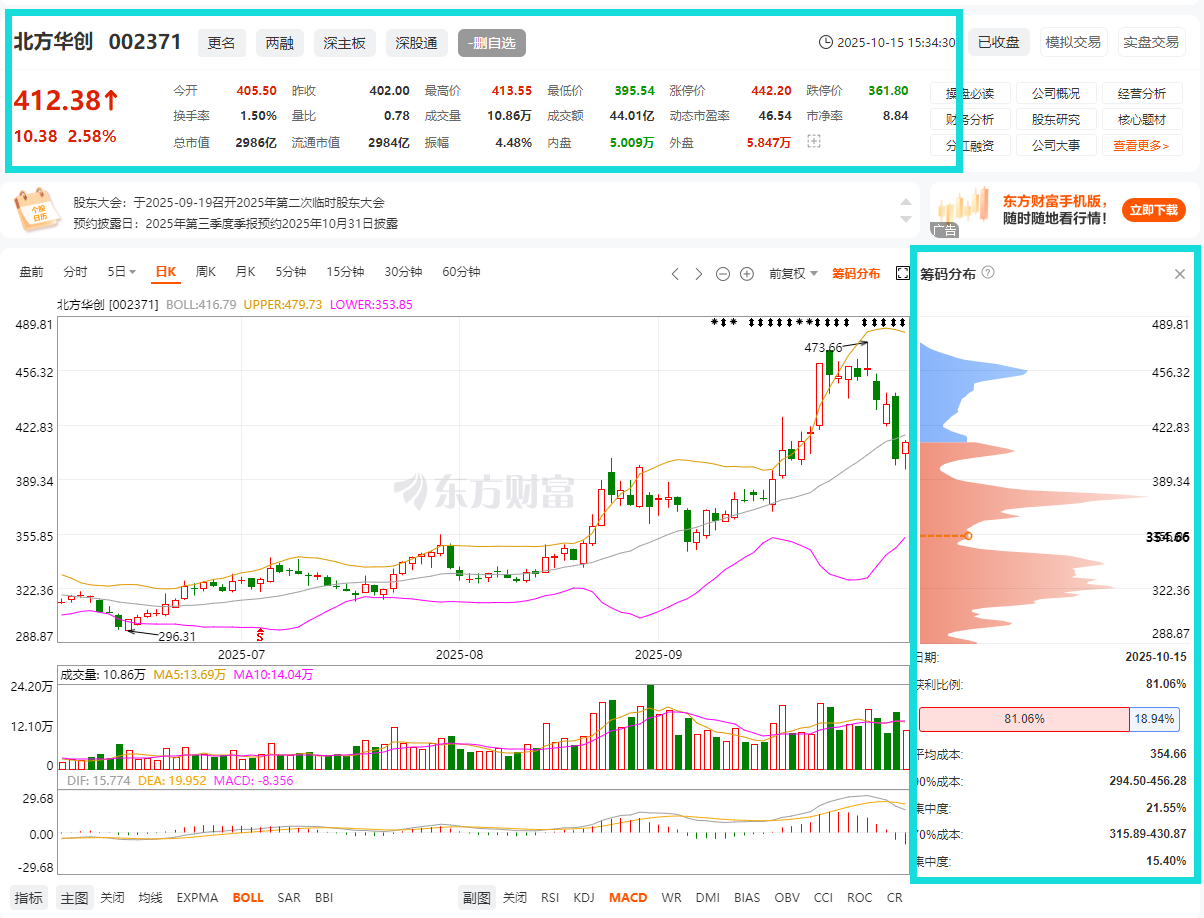Click the orange average-cost marker in 筹码分布
Image resolution: width=1204 pixels, height=918 pixels.
pyautogui.click(x=967, y=536)
